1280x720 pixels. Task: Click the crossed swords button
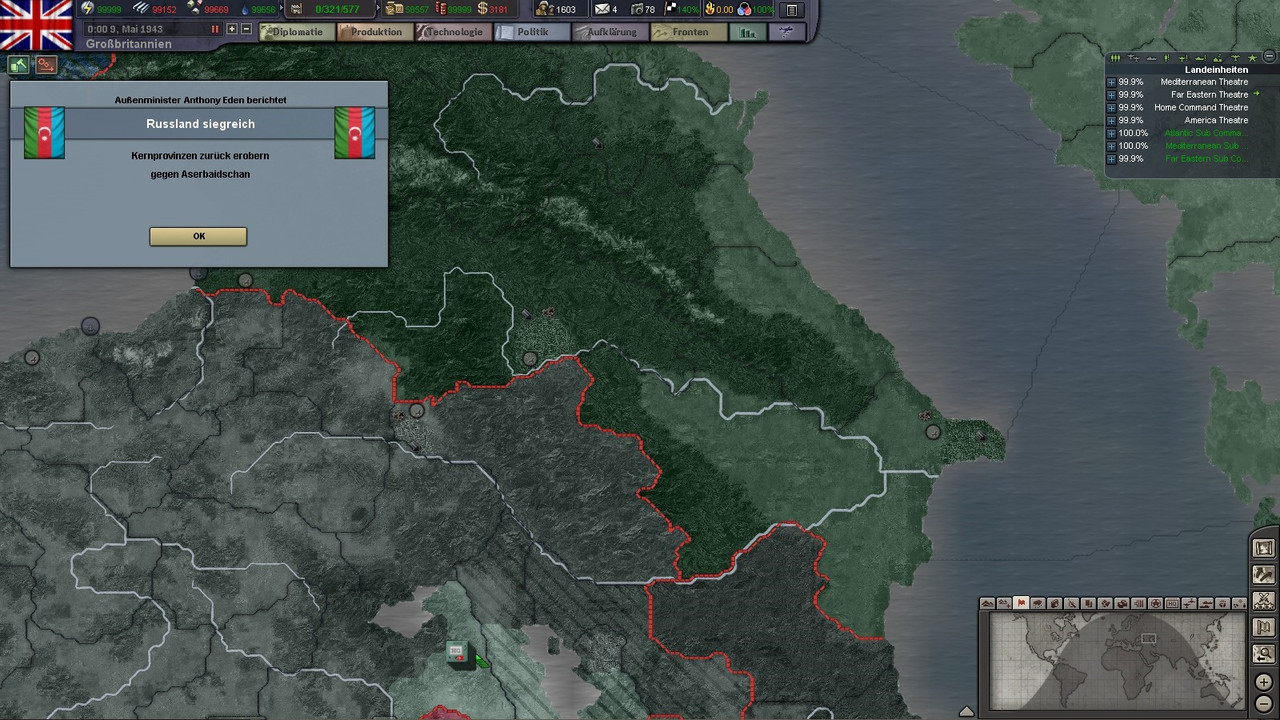click(1264, 600)
